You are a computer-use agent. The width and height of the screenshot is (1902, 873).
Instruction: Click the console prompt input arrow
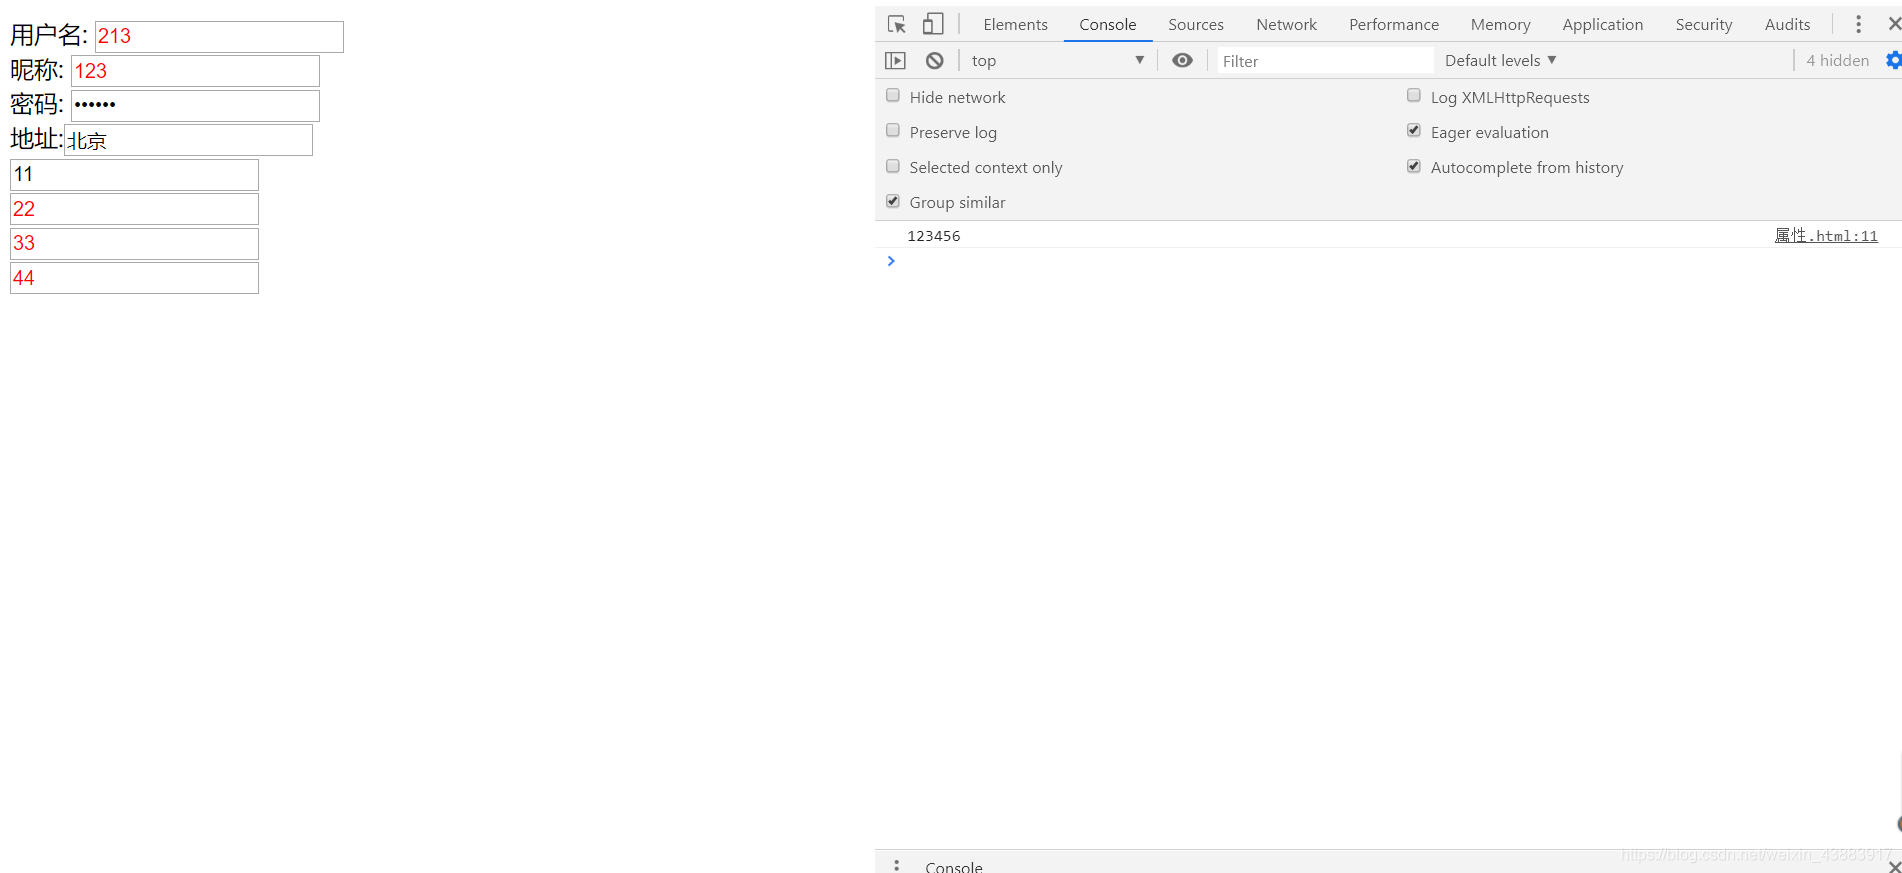[x=891, y=261]
